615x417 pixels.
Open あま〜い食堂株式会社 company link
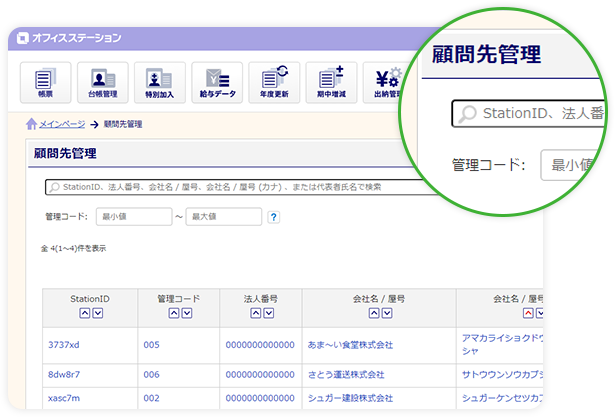tap(350, 345)
